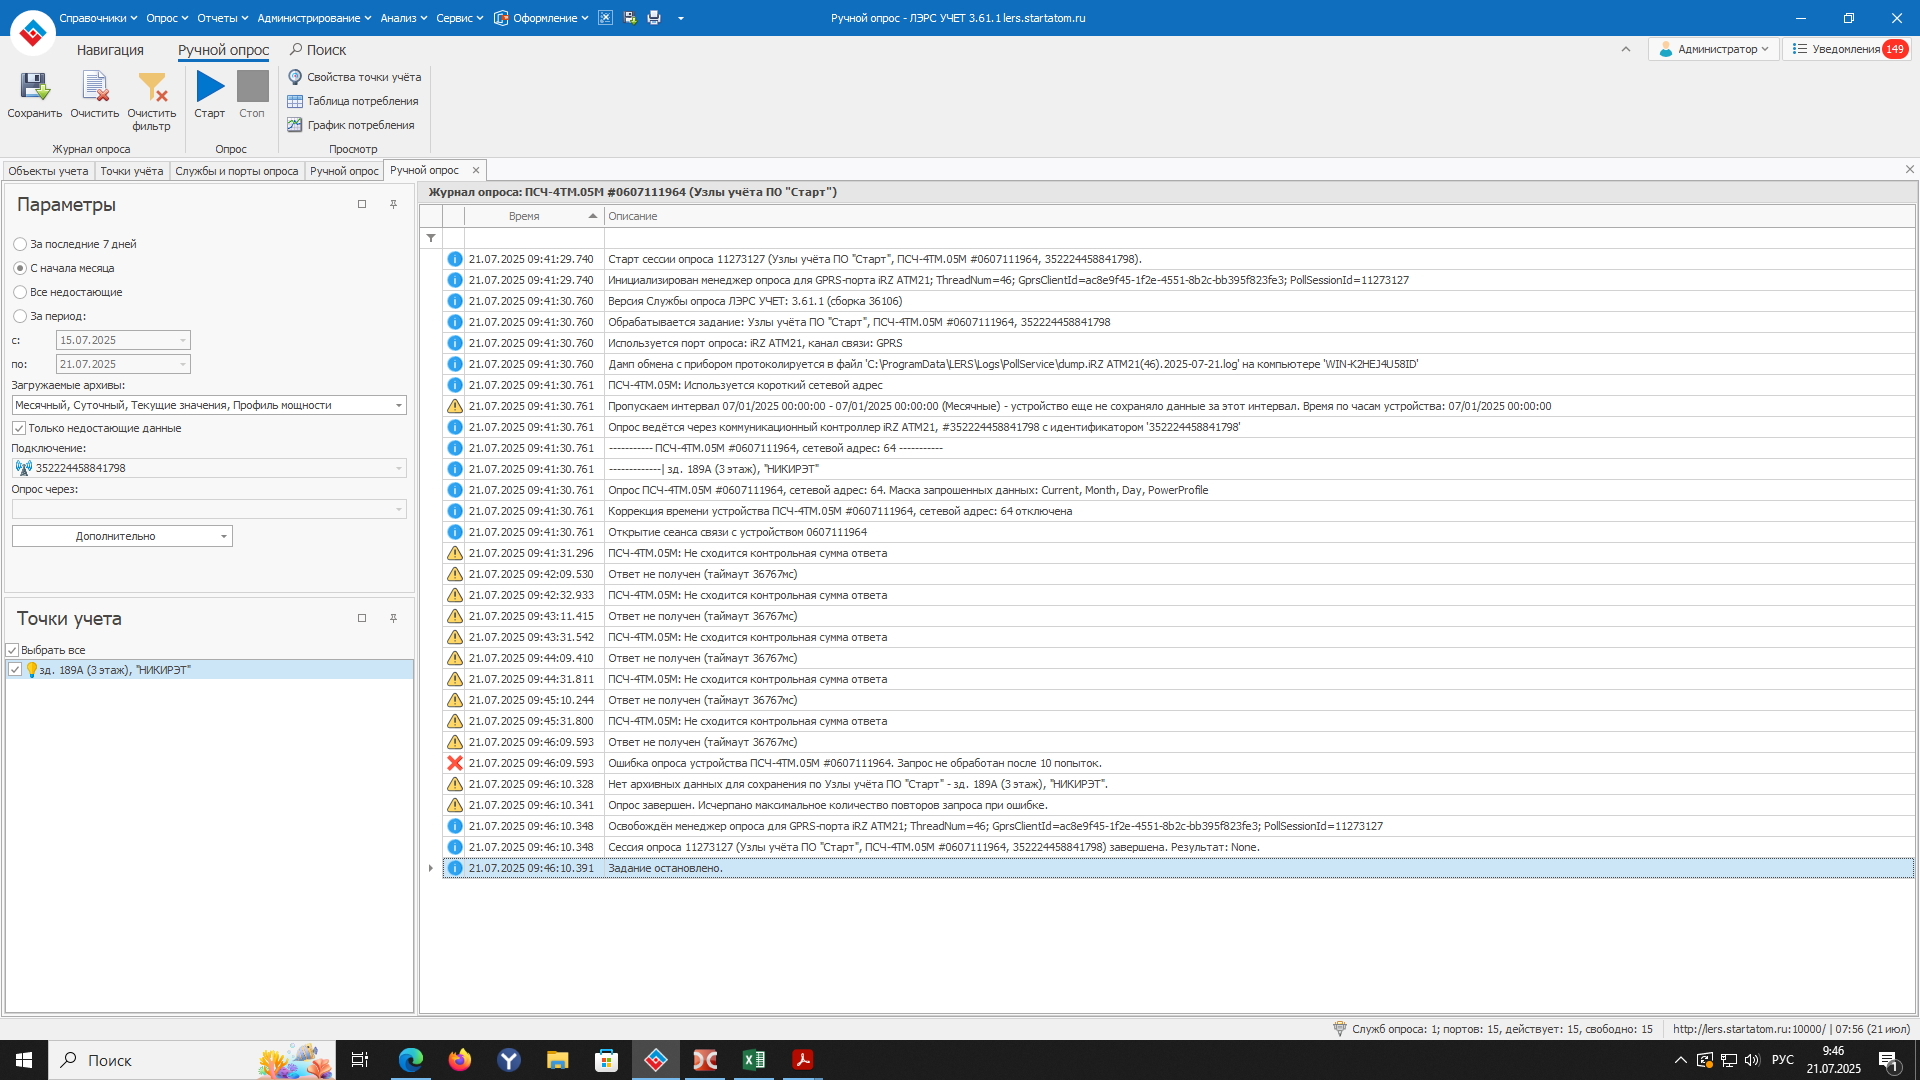
Task: Open the Администратор user dropdown
Action: [x=1713, y=49]
